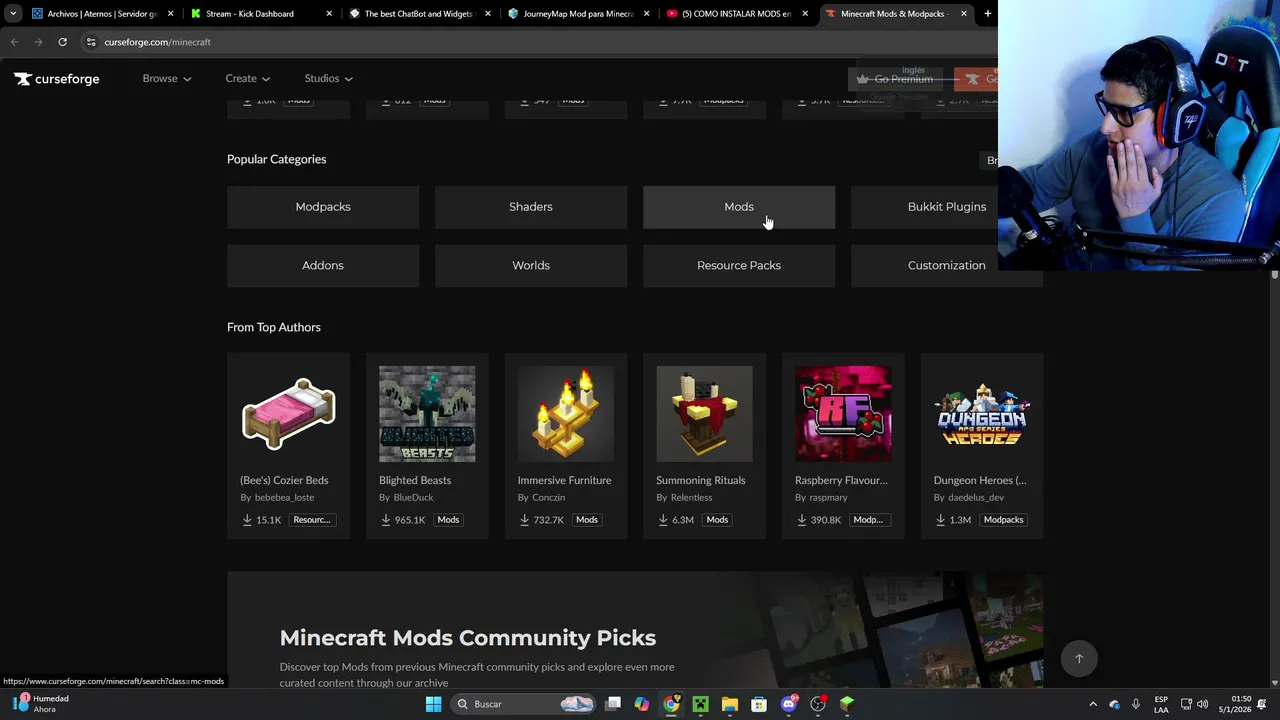The image size is (1280, 720).
Task: Visit author Relentless profile
Action: [x=691, y=498]
